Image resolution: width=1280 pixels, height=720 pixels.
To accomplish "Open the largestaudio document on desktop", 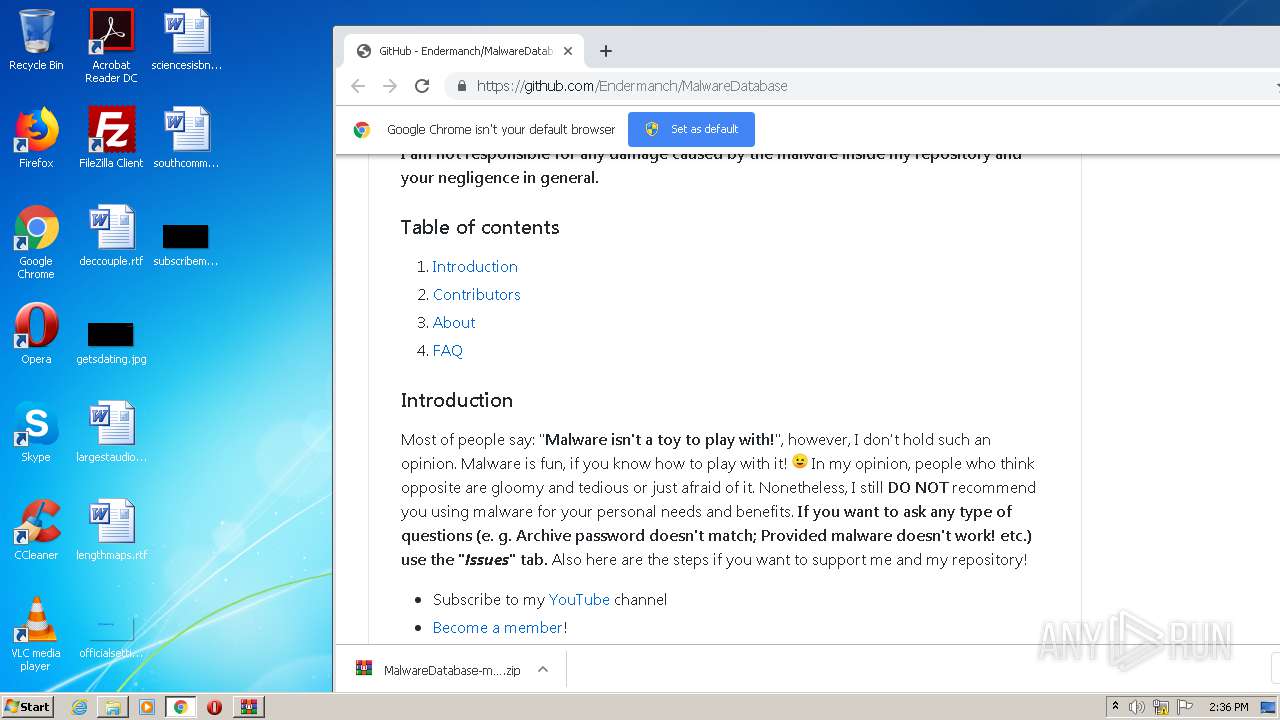I will [111, 432].
